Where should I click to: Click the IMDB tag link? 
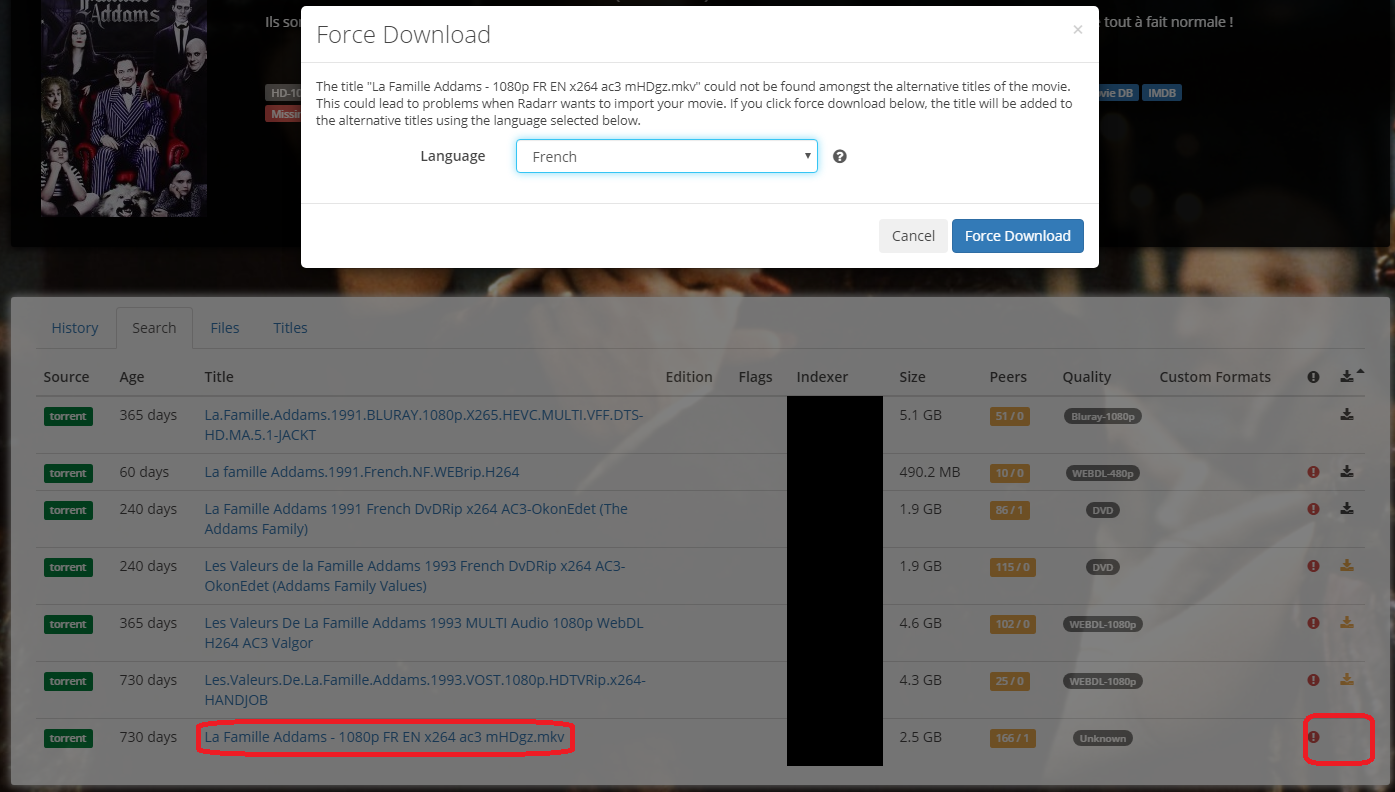pos(1162,93)
